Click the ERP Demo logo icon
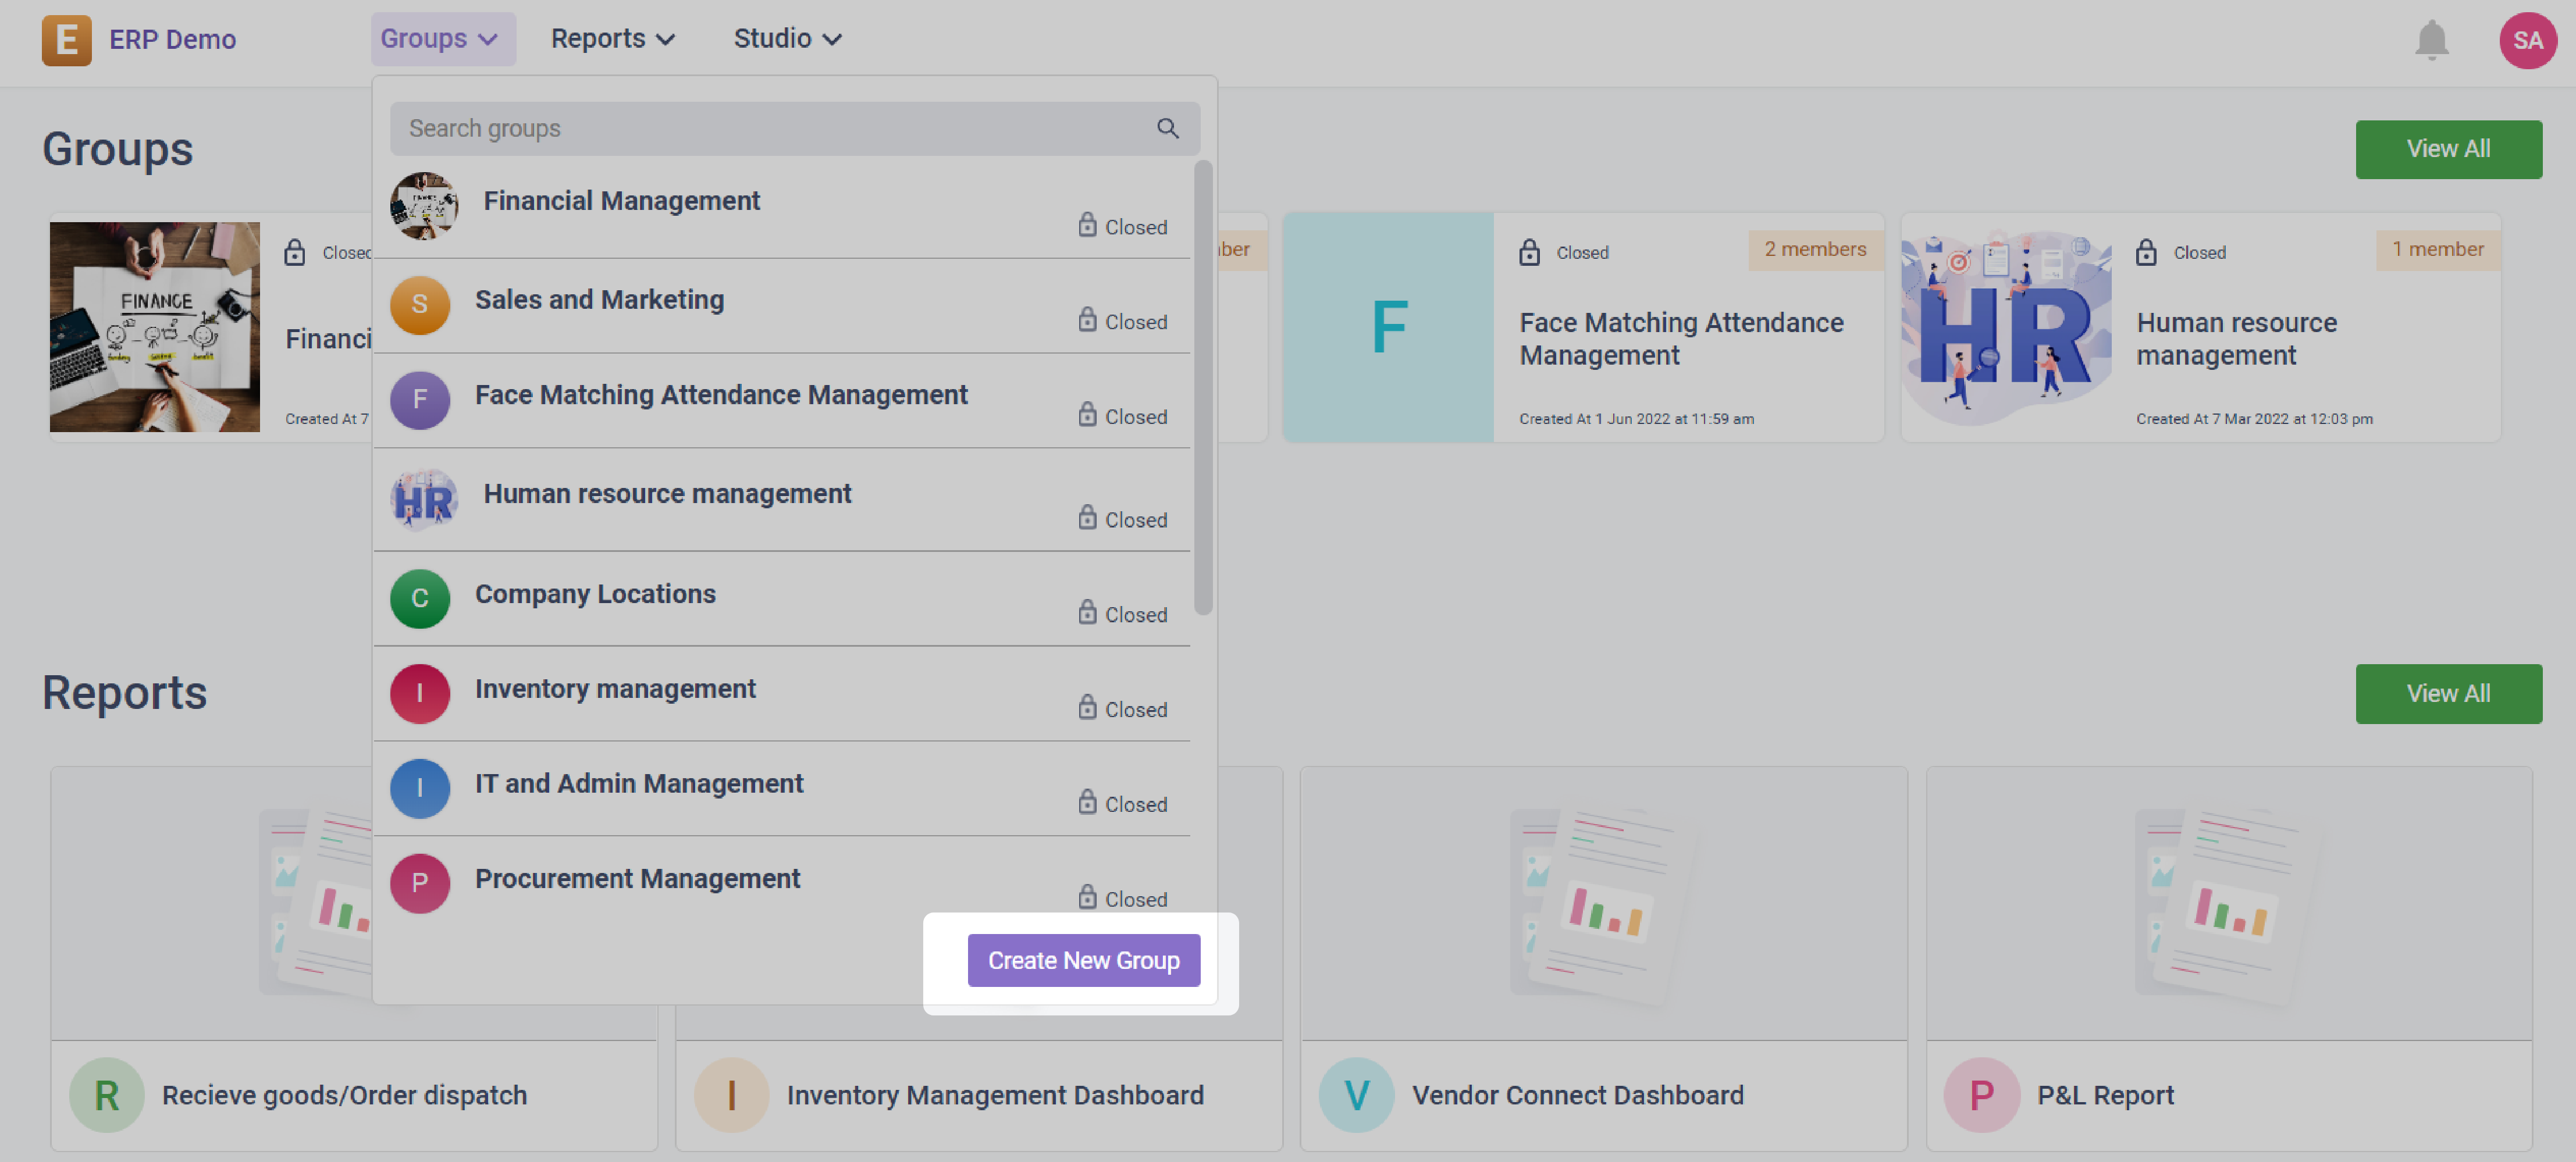The image size is (2576, 1162). click(x=66, y=40)
